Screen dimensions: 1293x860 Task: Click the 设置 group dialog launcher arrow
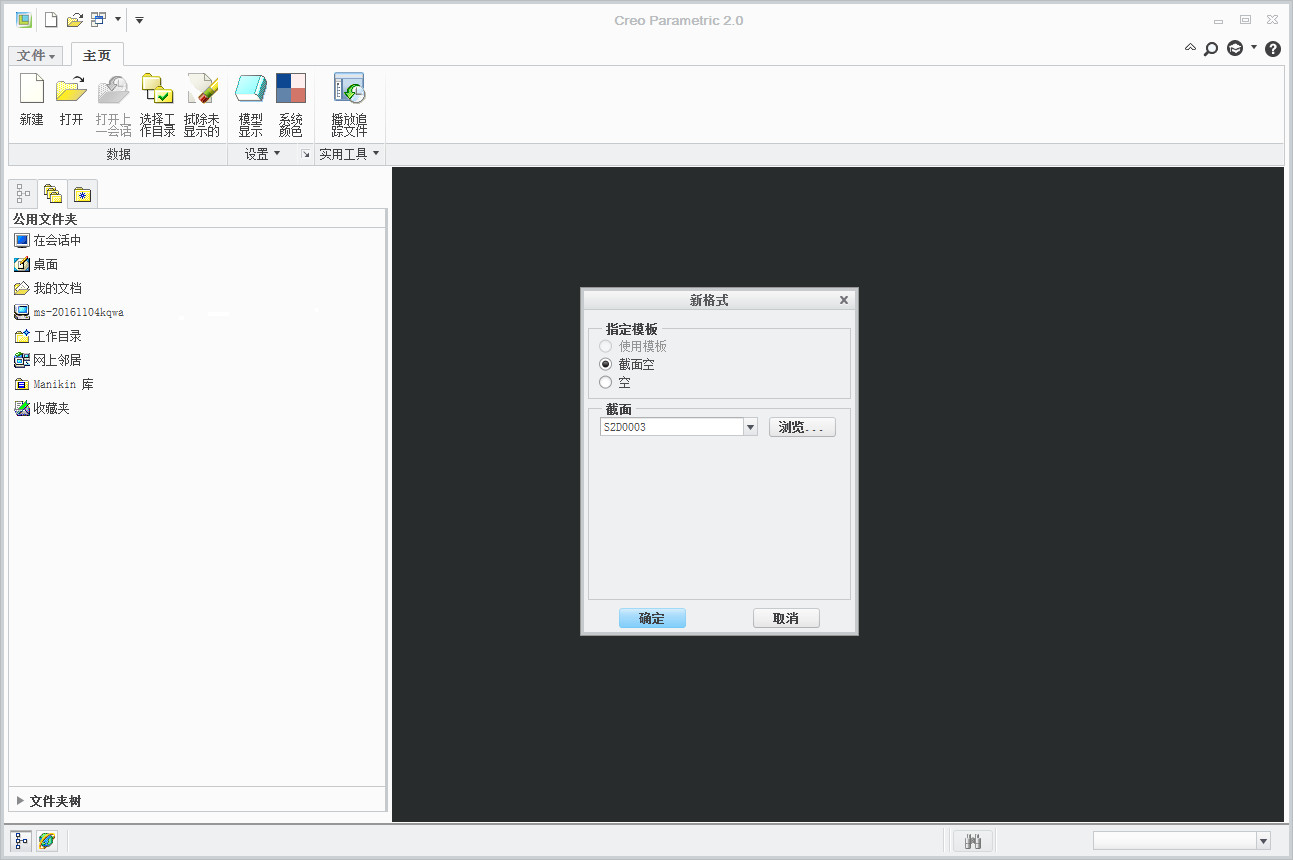305,154
